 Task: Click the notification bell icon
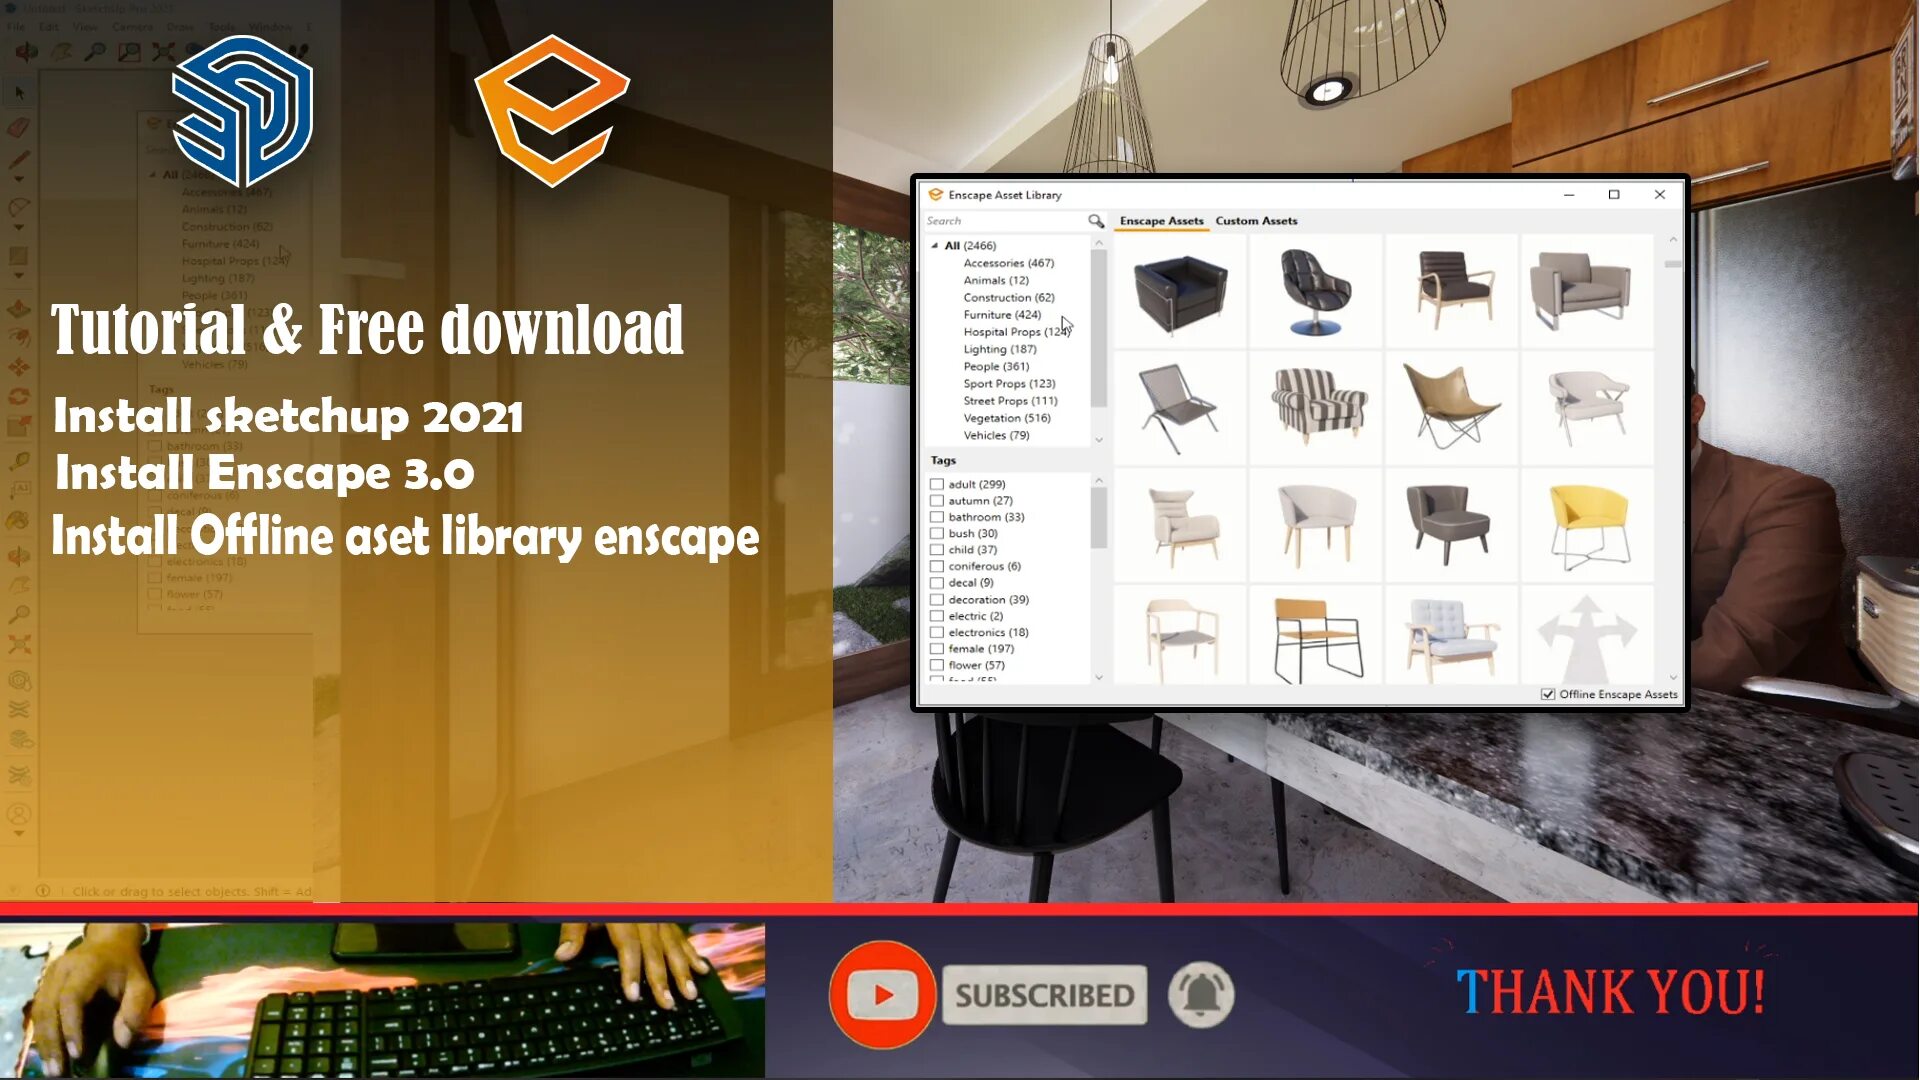click(1201, 995)
